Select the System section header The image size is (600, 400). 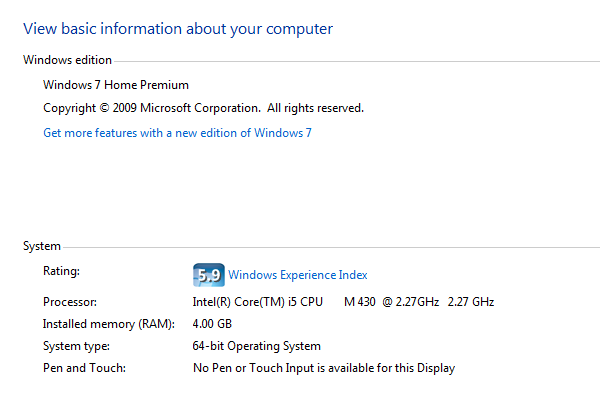coord(42,246)
